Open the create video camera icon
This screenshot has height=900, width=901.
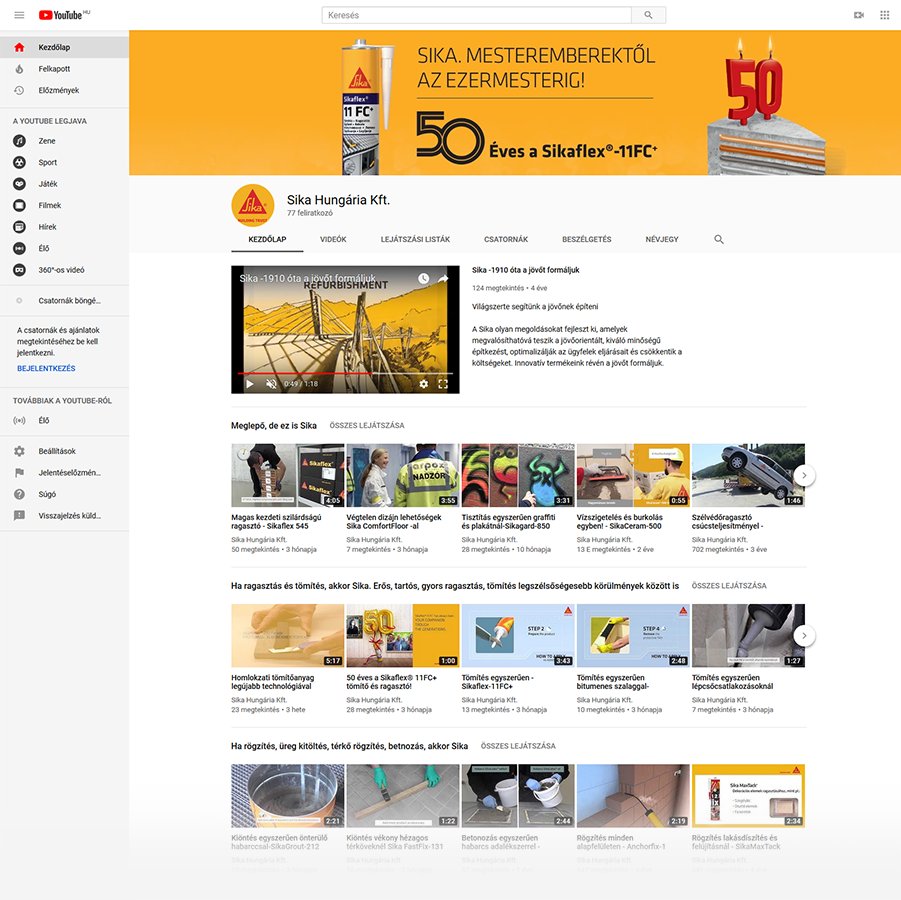(858, 15)
